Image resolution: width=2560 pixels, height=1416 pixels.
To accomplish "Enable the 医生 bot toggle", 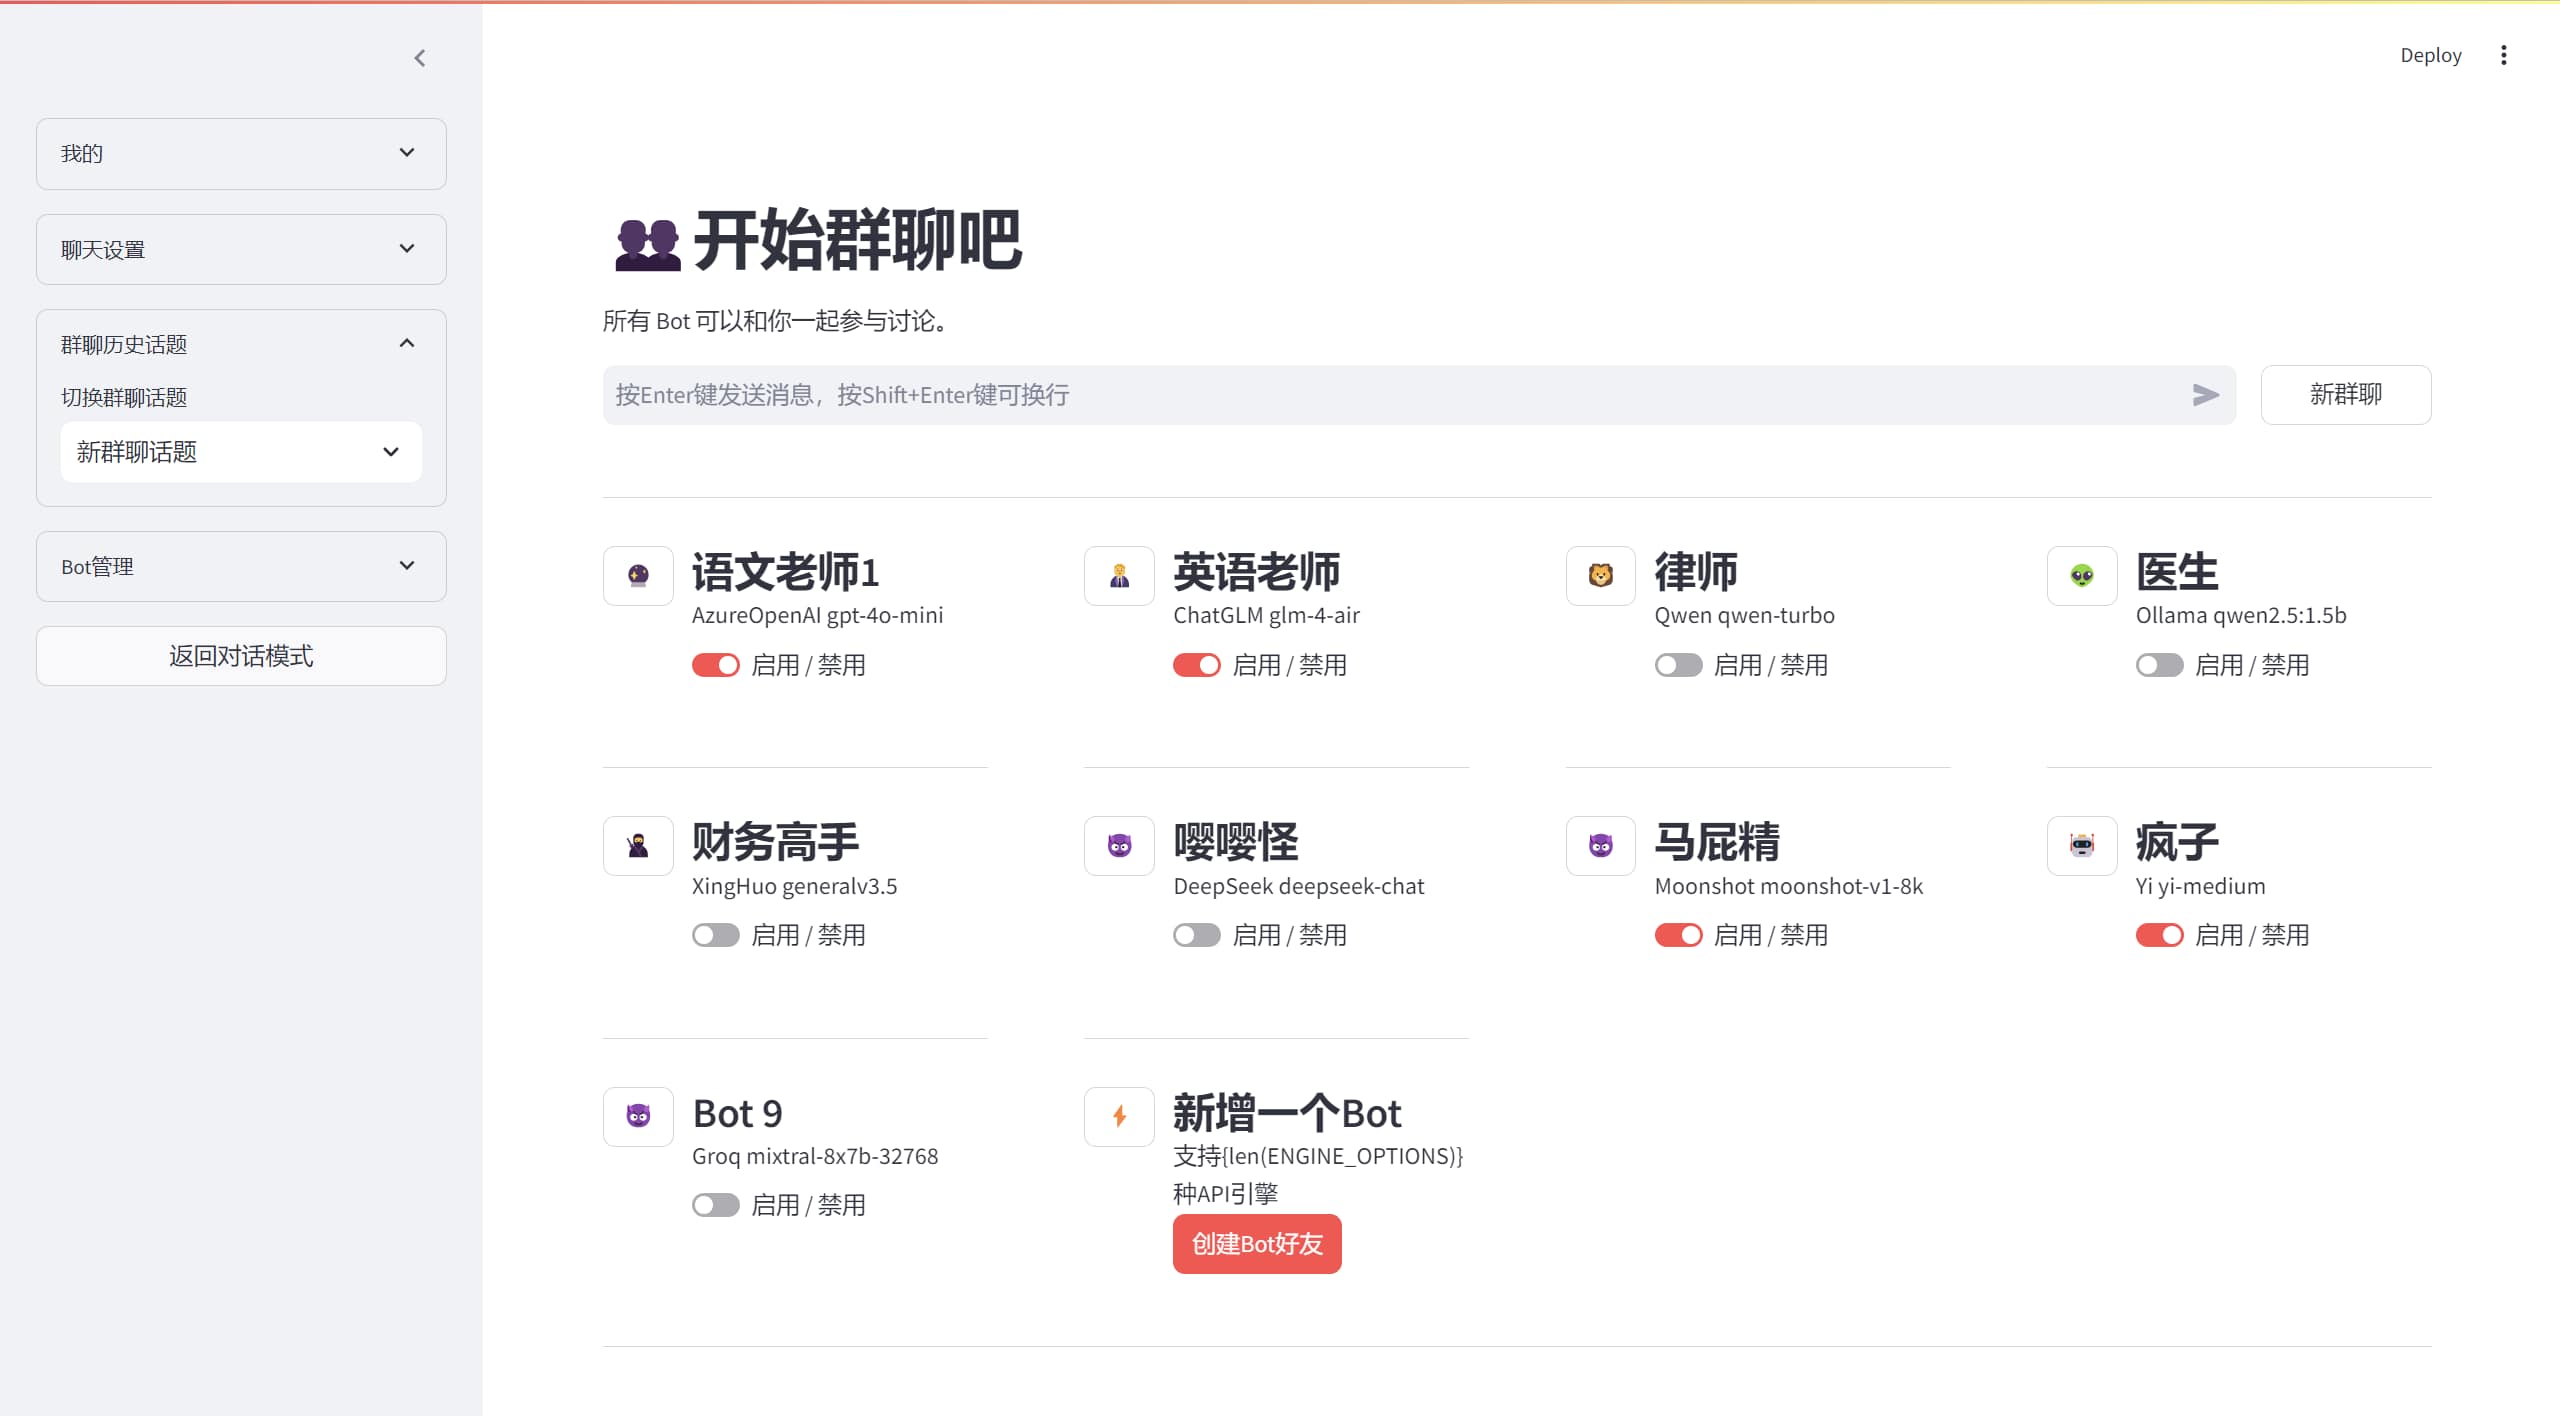I will pyautogui.click(x=2160, y=665).
